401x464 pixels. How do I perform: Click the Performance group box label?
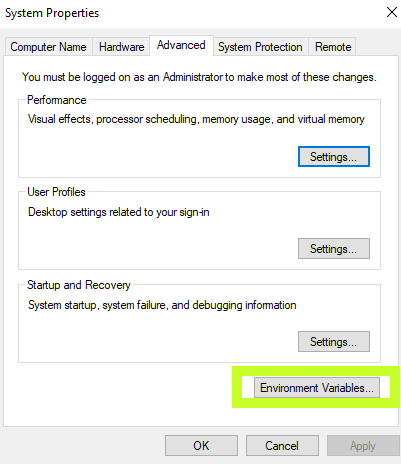[x=57, y=100]
